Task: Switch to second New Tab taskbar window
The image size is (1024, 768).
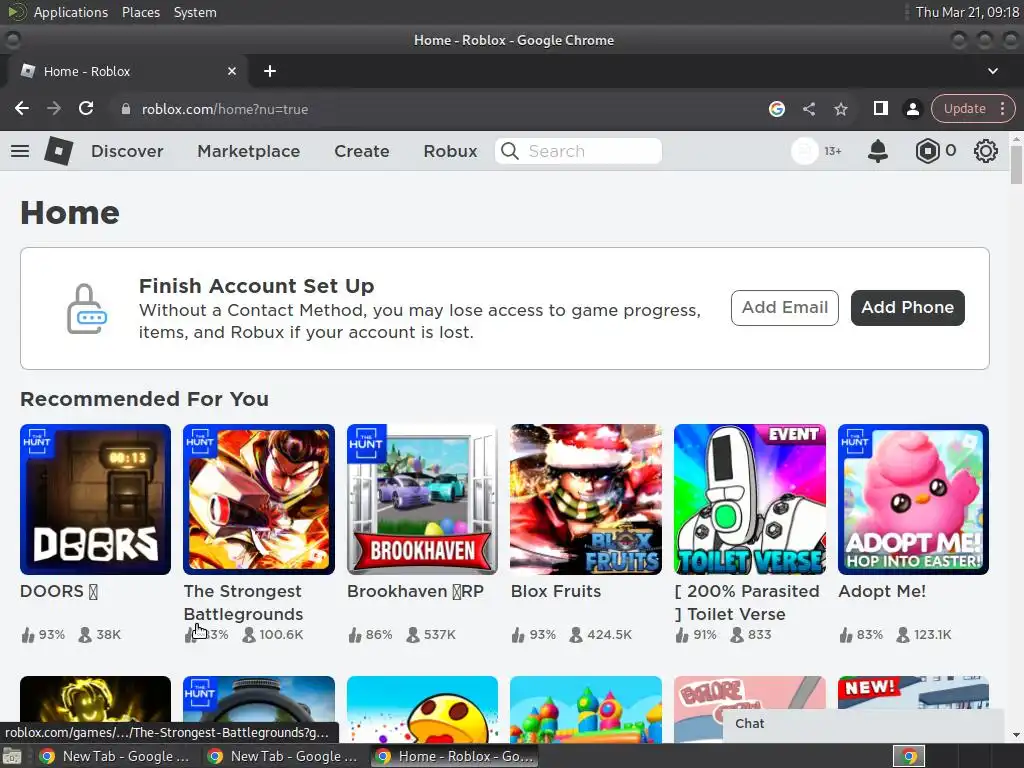Action: 282,757
